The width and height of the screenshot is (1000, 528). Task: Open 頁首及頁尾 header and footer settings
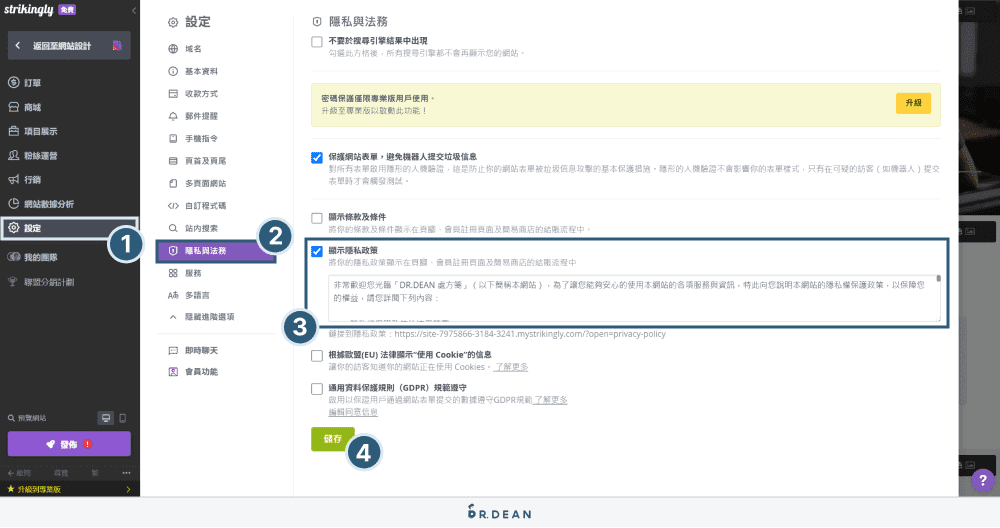[197, 161]
